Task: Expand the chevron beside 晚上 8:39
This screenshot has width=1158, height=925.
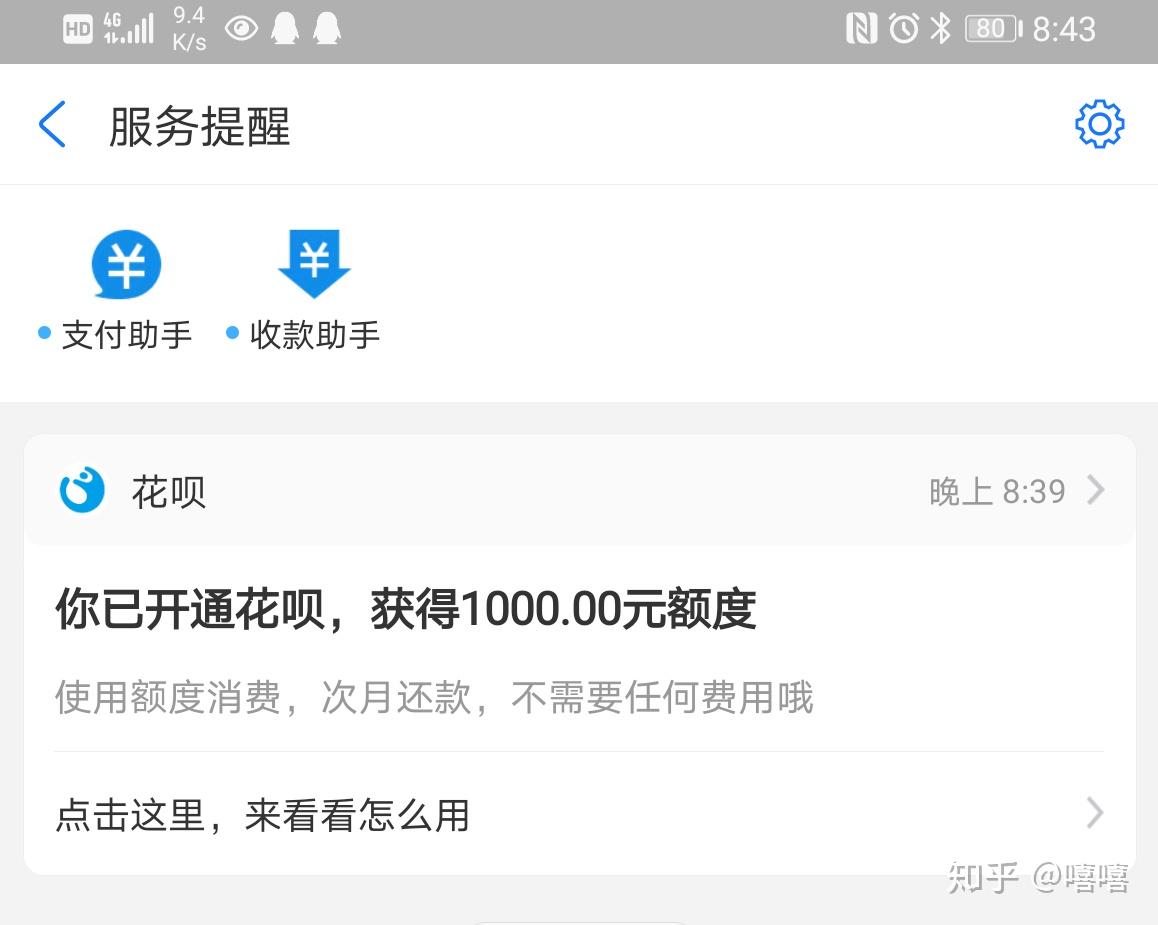Action: pyautogui.click(x=1096, y=490)
